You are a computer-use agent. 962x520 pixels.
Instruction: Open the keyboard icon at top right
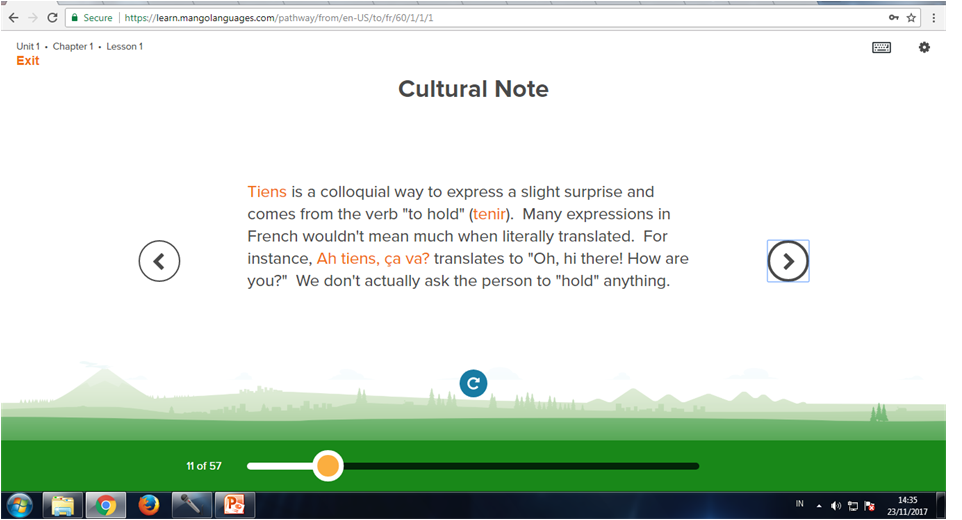pyautogui.click(x=881, y=47)
